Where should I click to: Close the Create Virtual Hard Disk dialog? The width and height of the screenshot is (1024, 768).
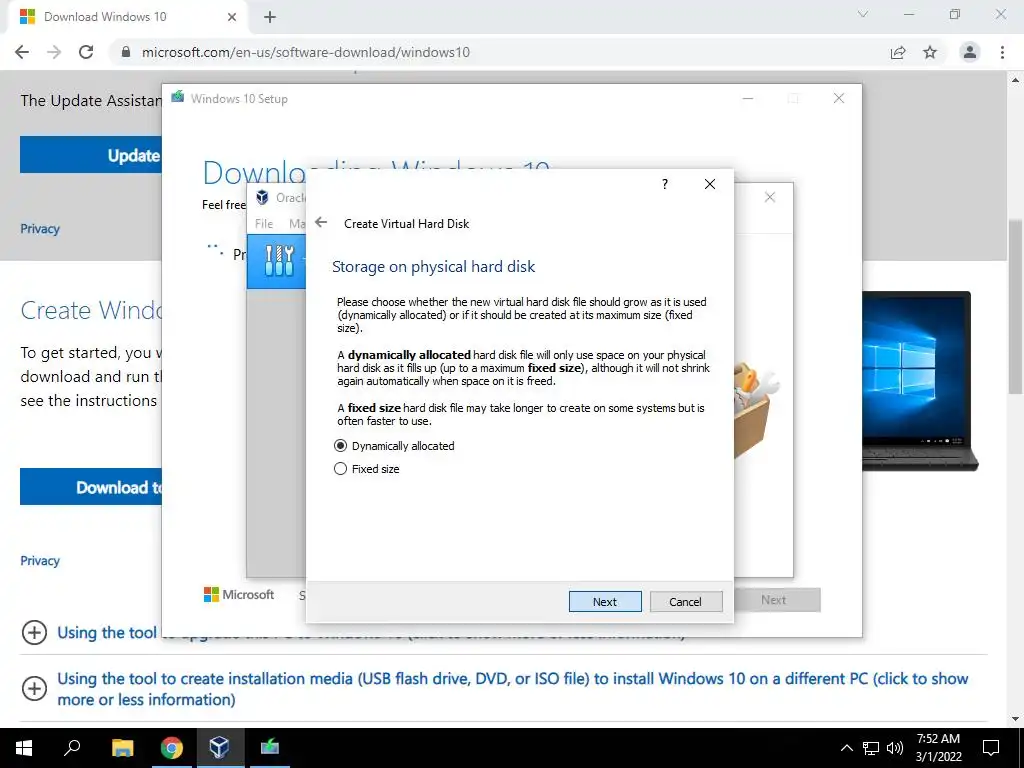(x=710, y=184)
